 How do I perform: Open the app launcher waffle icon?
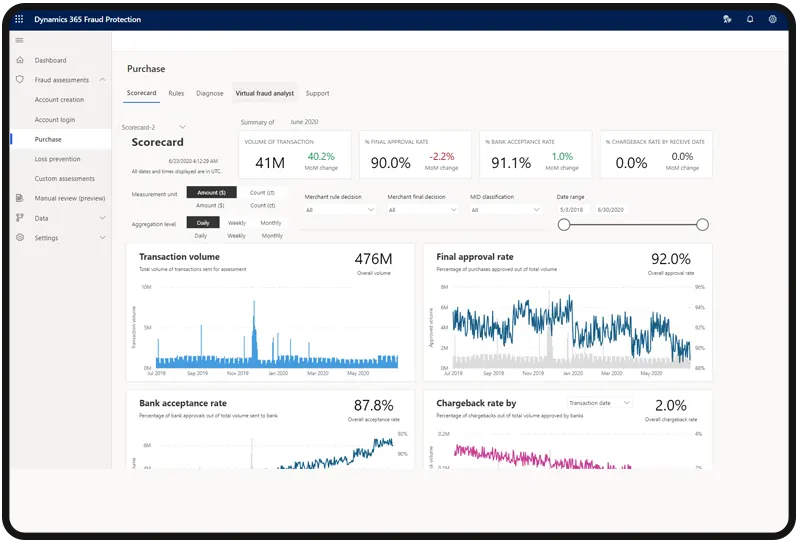point(19,19)
